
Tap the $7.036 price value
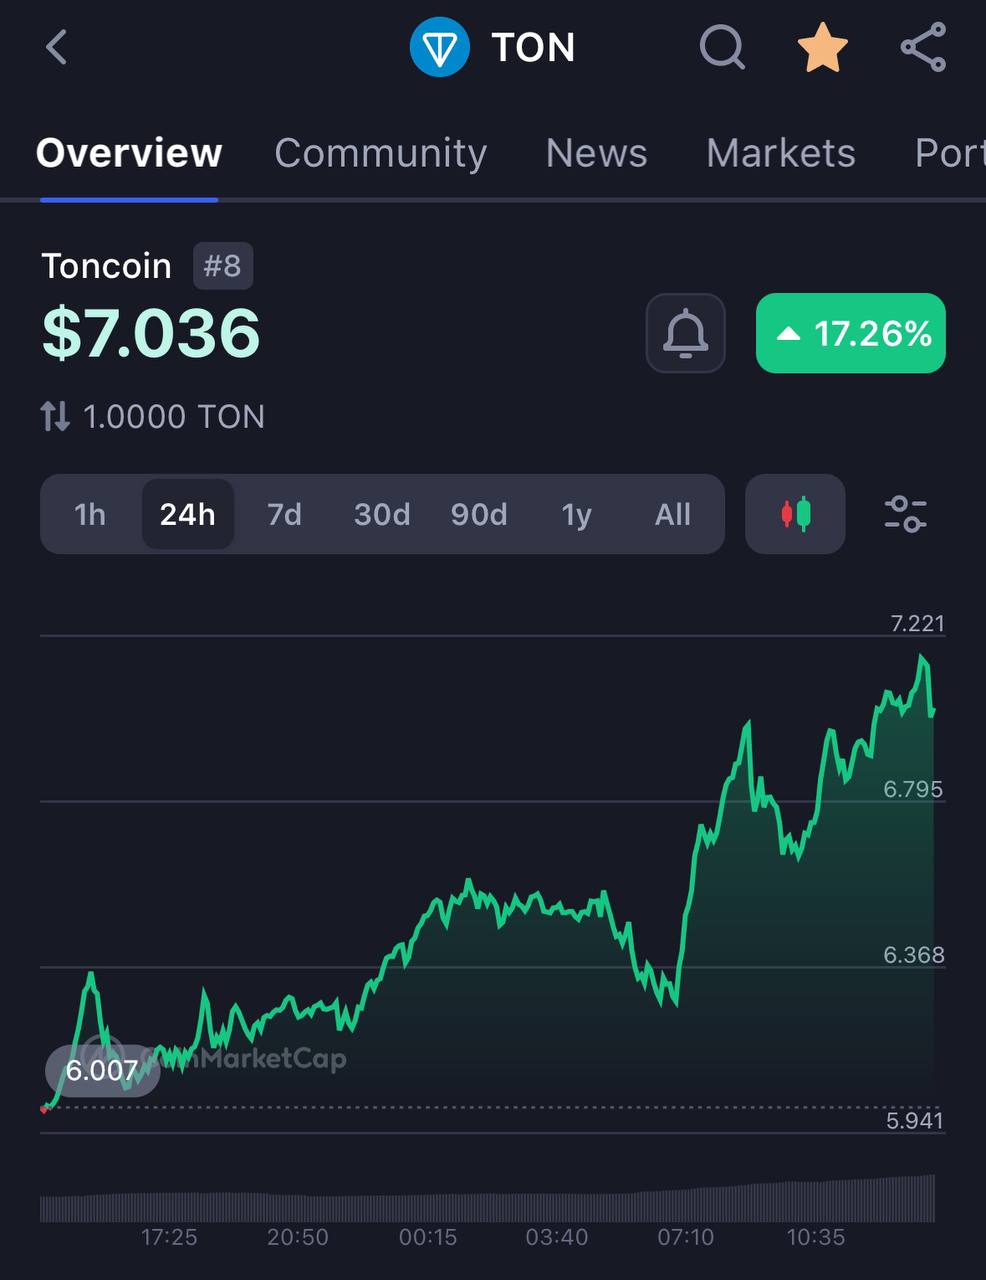point(151,333)
